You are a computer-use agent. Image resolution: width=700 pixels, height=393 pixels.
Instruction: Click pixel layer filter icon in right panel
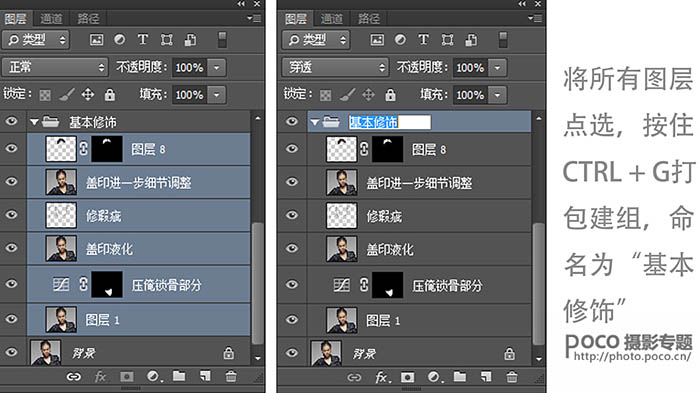tap(377, 40)
